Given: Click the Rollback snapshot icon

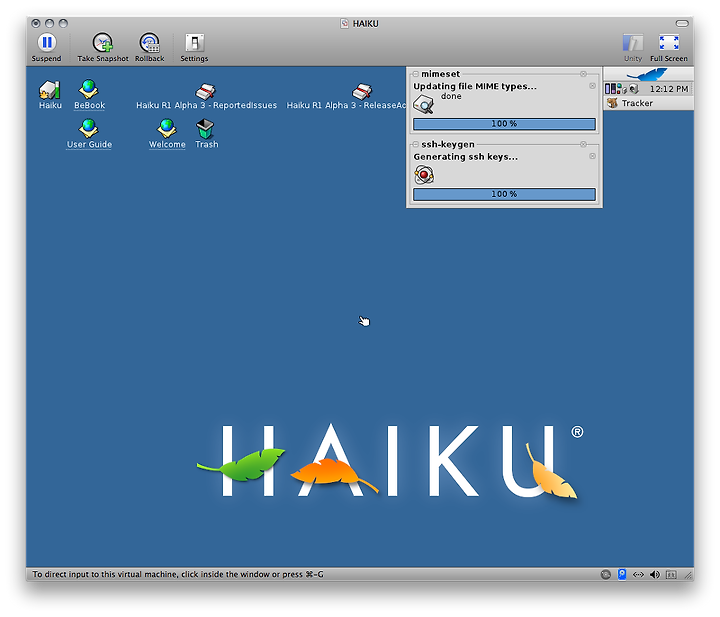Looking at the screenshot, I should [x=149, y=43].
